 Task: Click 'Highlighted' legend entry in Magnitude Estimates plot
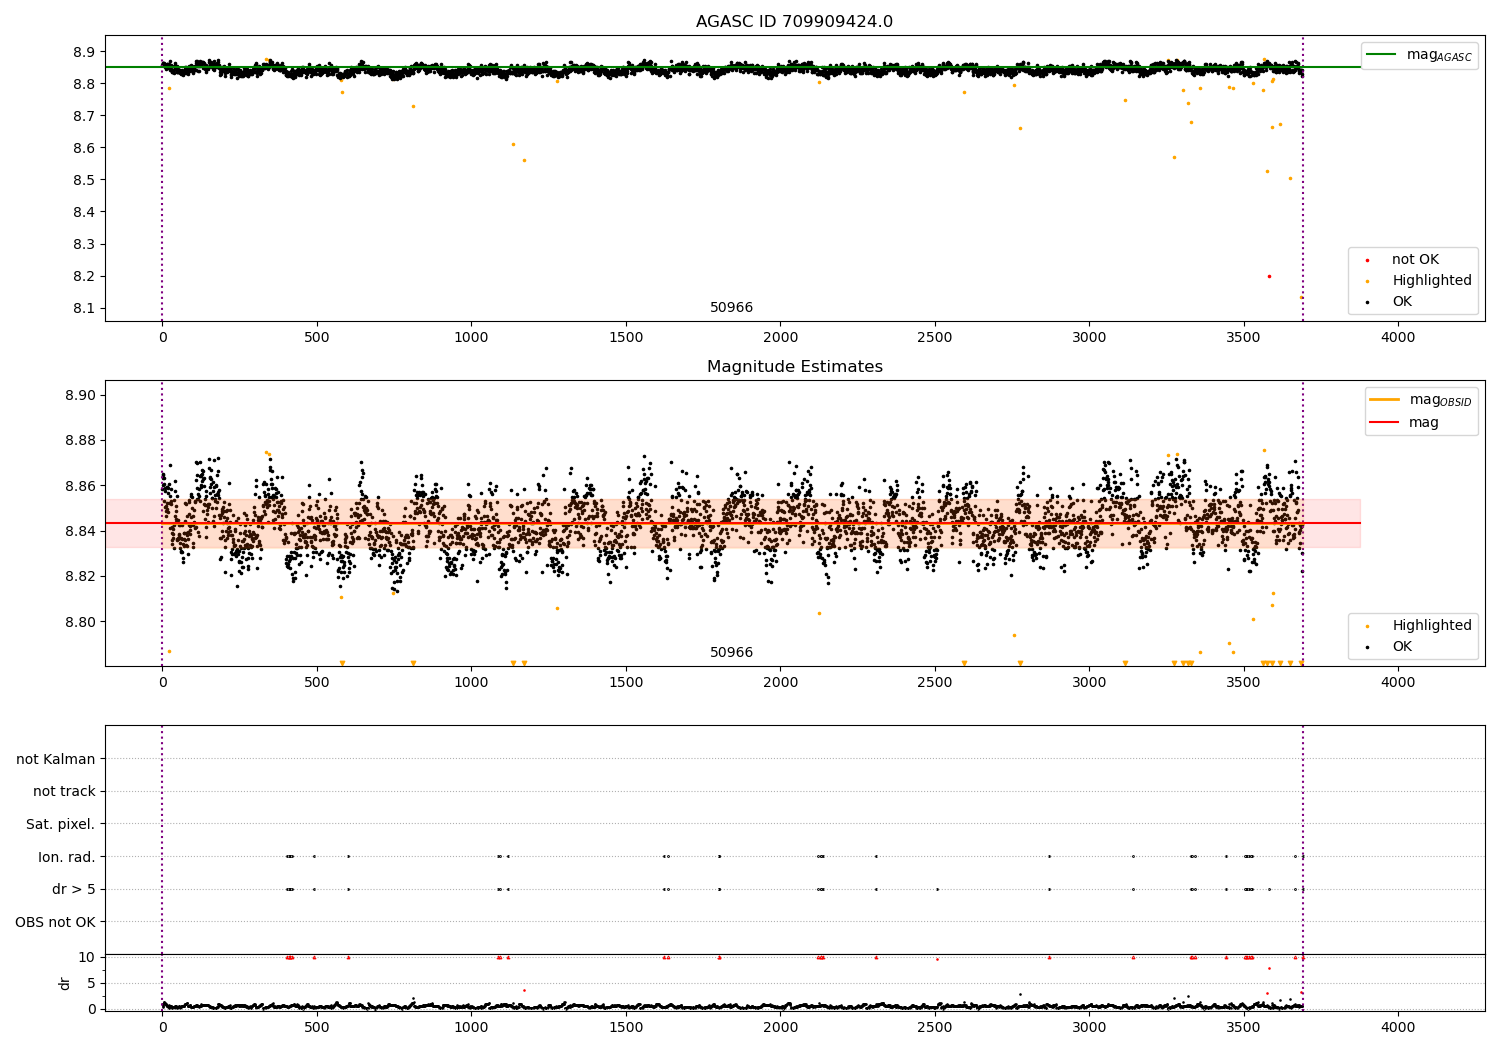pos(1432,626)
